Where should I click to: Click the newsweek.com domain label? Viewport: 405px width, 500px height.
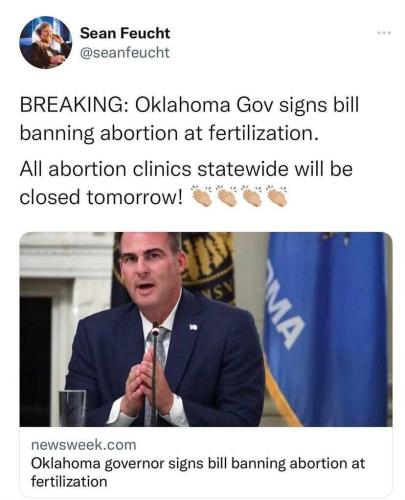point(84,445)
